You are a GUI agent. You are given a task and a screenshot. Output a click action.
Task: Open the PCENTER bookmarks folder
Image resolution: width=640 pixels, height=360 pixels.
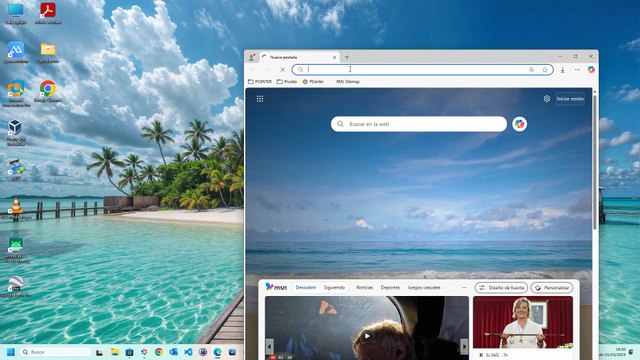(260, 82)
